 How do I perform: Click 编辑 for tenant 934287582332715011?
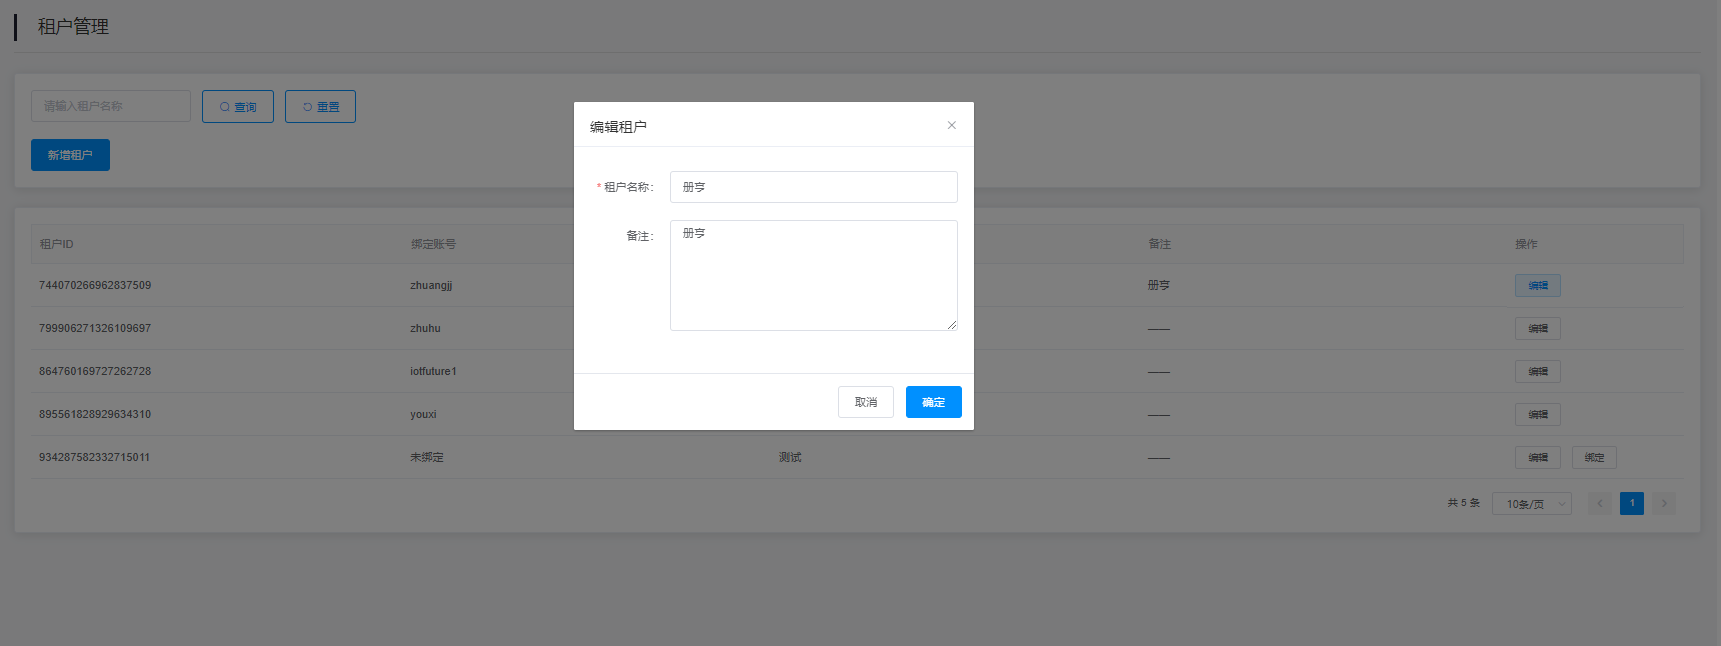pos(1537,458)
